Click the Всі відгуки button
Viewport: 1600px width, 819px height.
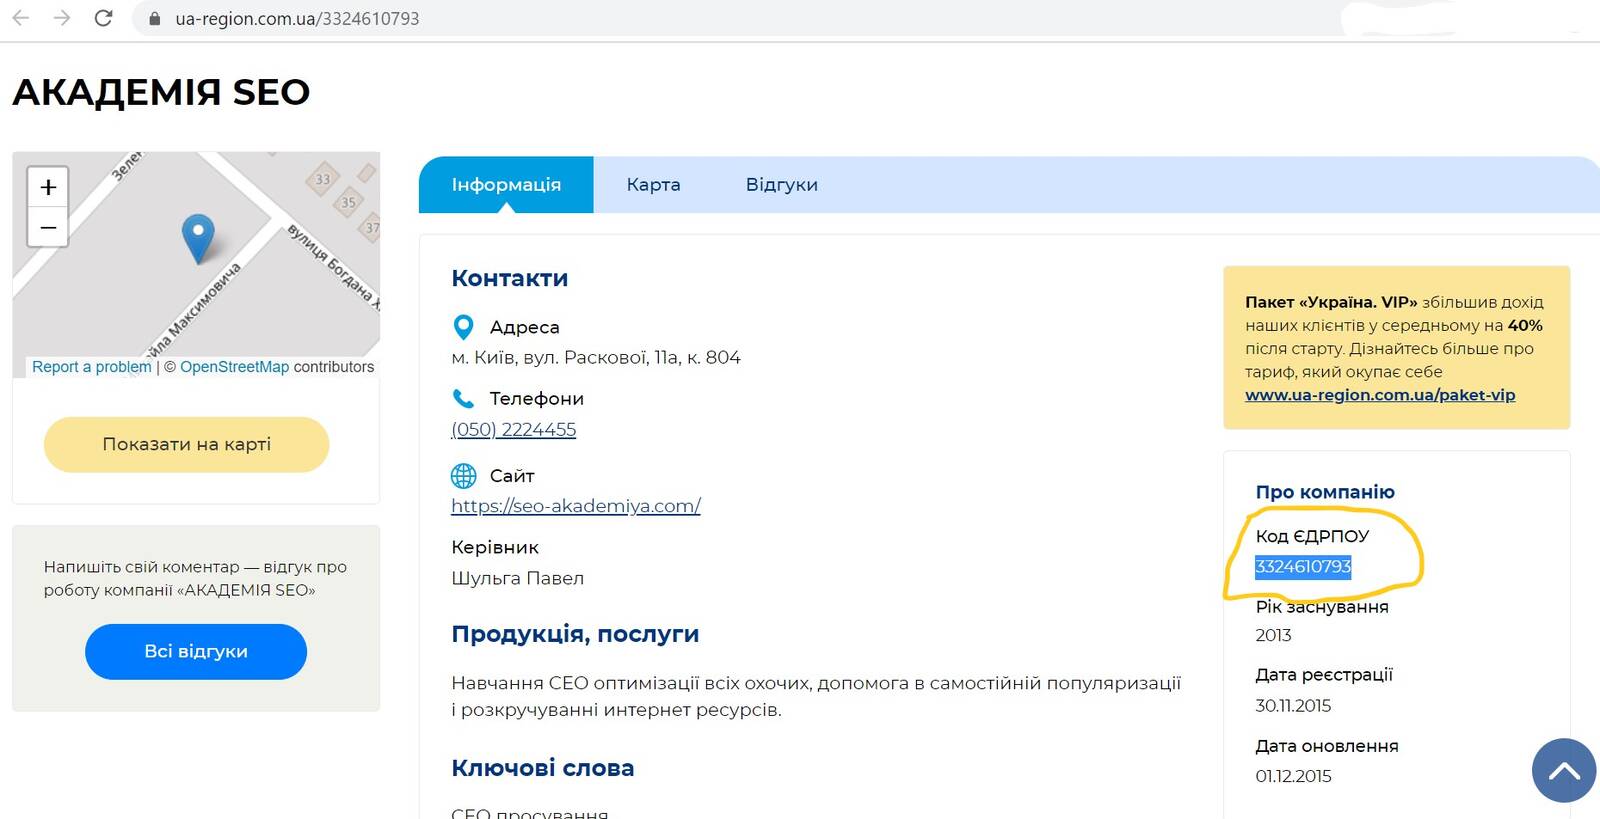[196, 651]
